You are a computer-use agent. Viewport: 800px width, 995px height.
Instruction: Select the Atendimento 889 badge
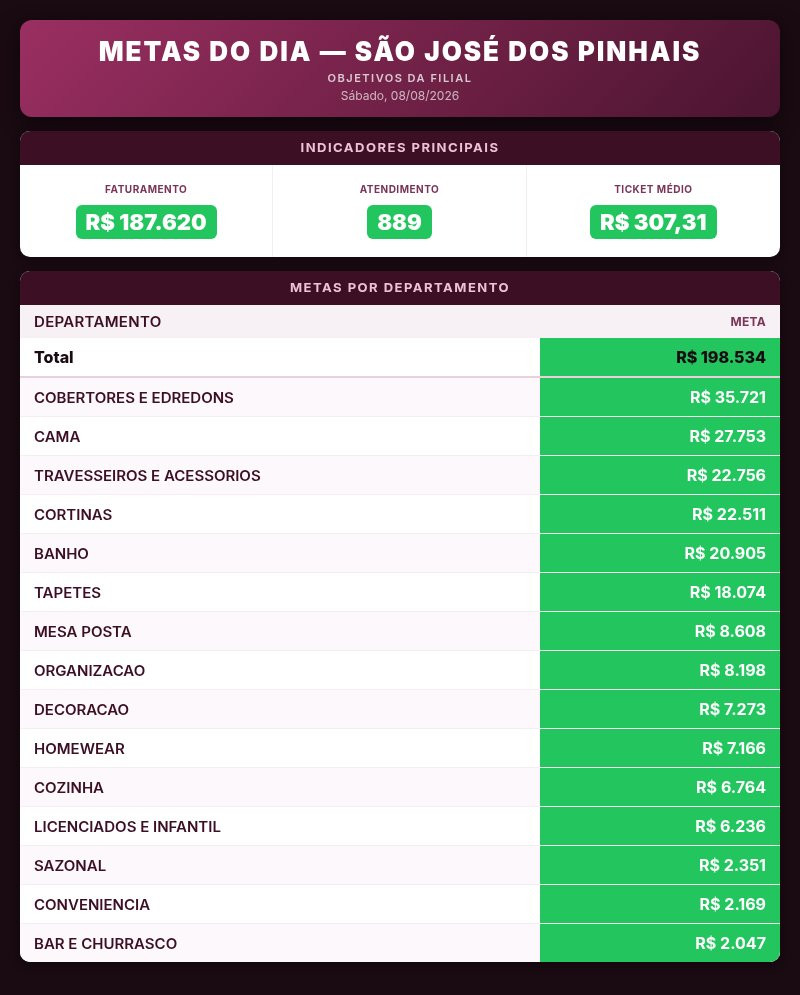pyautogui.click(x=399, y=222)
